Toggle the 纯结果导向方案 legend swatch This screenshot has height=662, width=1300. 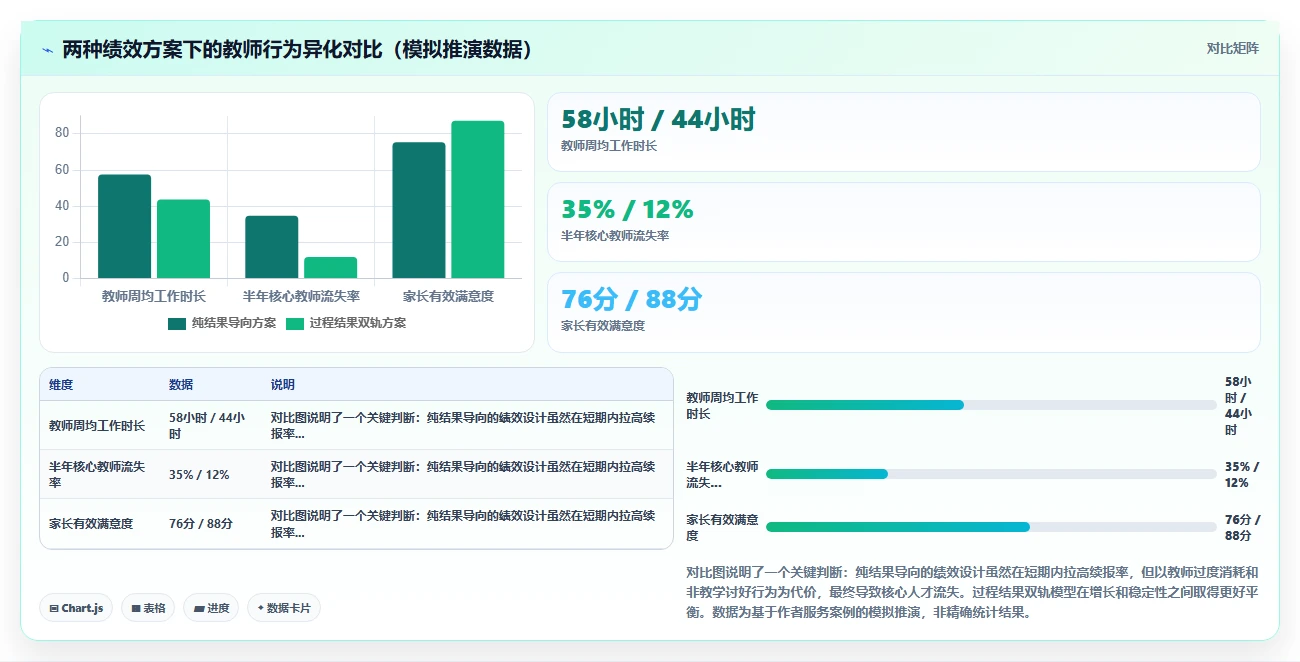pyautogui.click(x=177, y=323)
